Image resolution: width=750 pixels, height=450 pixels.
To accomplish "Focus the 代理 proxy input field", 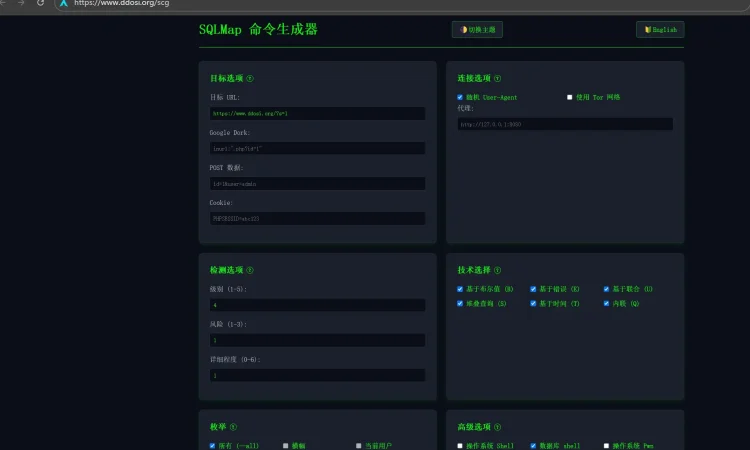I will [x=565, y=124].
